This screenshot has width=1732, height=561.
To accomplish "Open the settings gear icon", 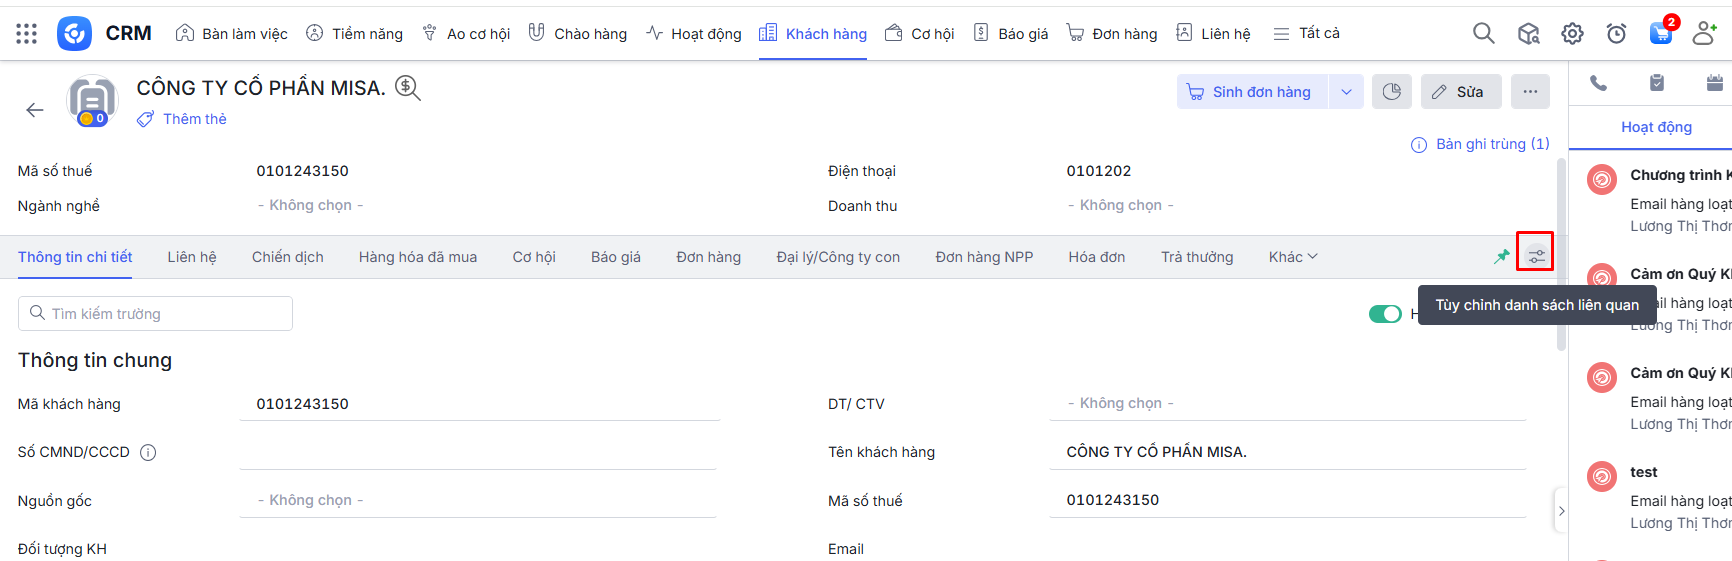I will [1572, 34].
